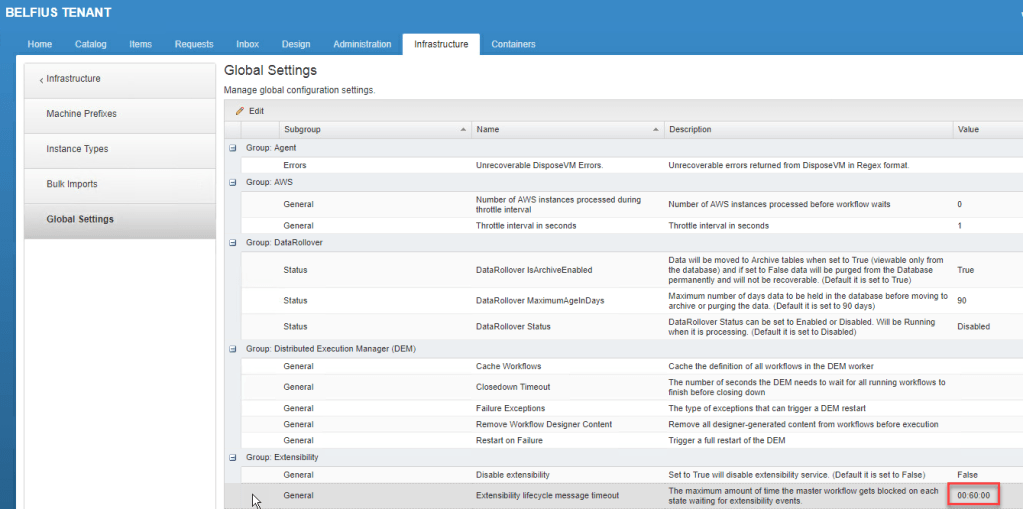The height and width of the screenshot is (509, 1023).
Task: Sort by Subgroup column arrow
Action: [463, 130]
